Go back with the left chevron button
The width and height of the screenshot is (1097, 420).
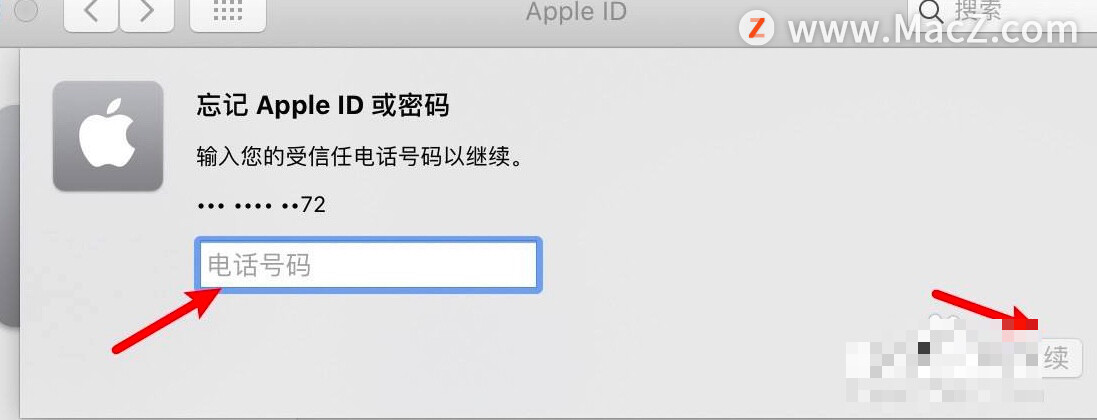click(x=90, y=14)
